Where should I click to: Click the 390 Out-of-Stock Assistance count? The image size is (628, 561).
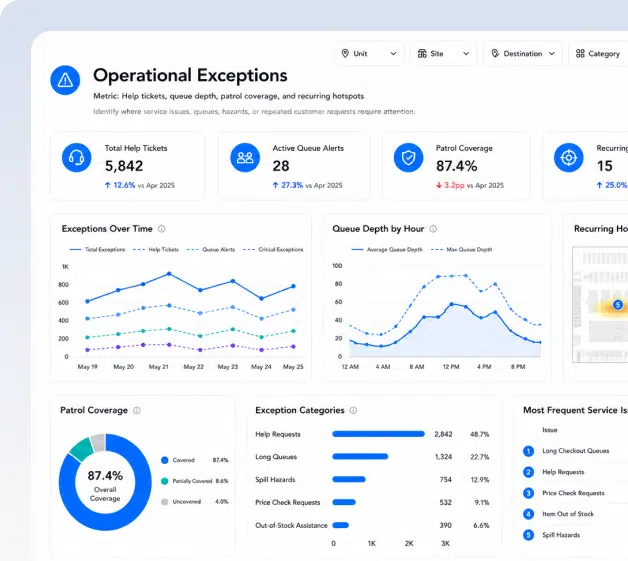point(445,525)
